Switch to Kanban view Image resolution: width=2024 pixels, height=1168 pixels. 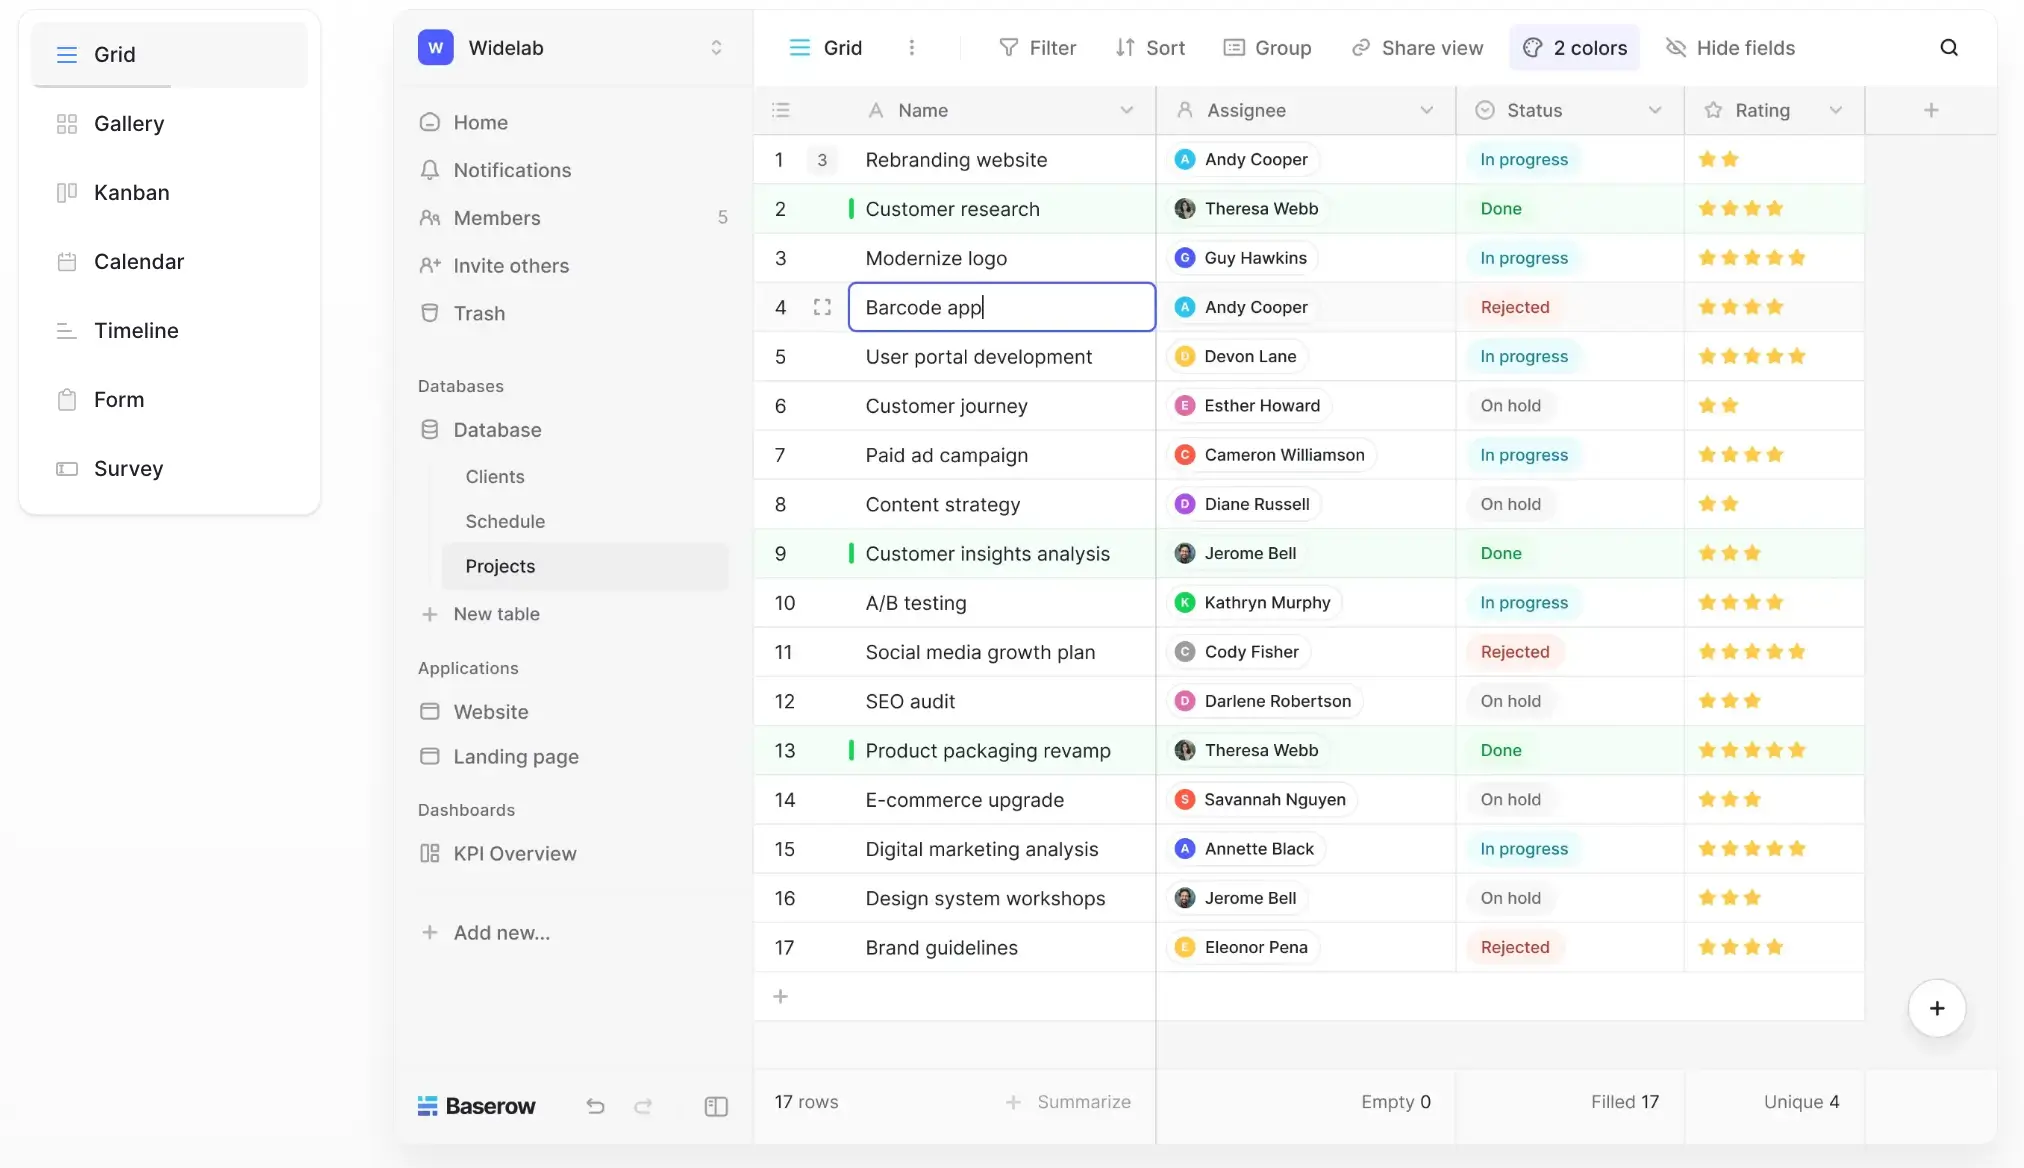[x=131, y=192]
